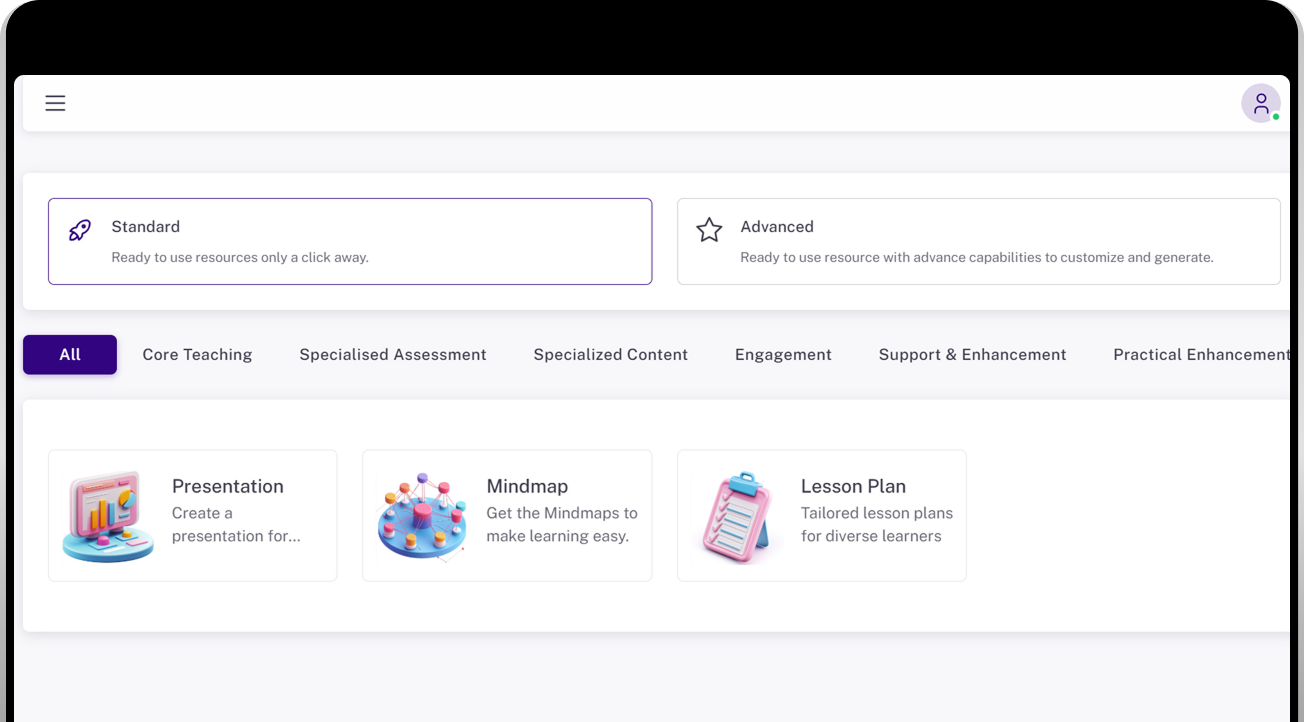Screen dimensions: 1304x722
Task: Select the Advanced mode option
Action: (979, 241)
